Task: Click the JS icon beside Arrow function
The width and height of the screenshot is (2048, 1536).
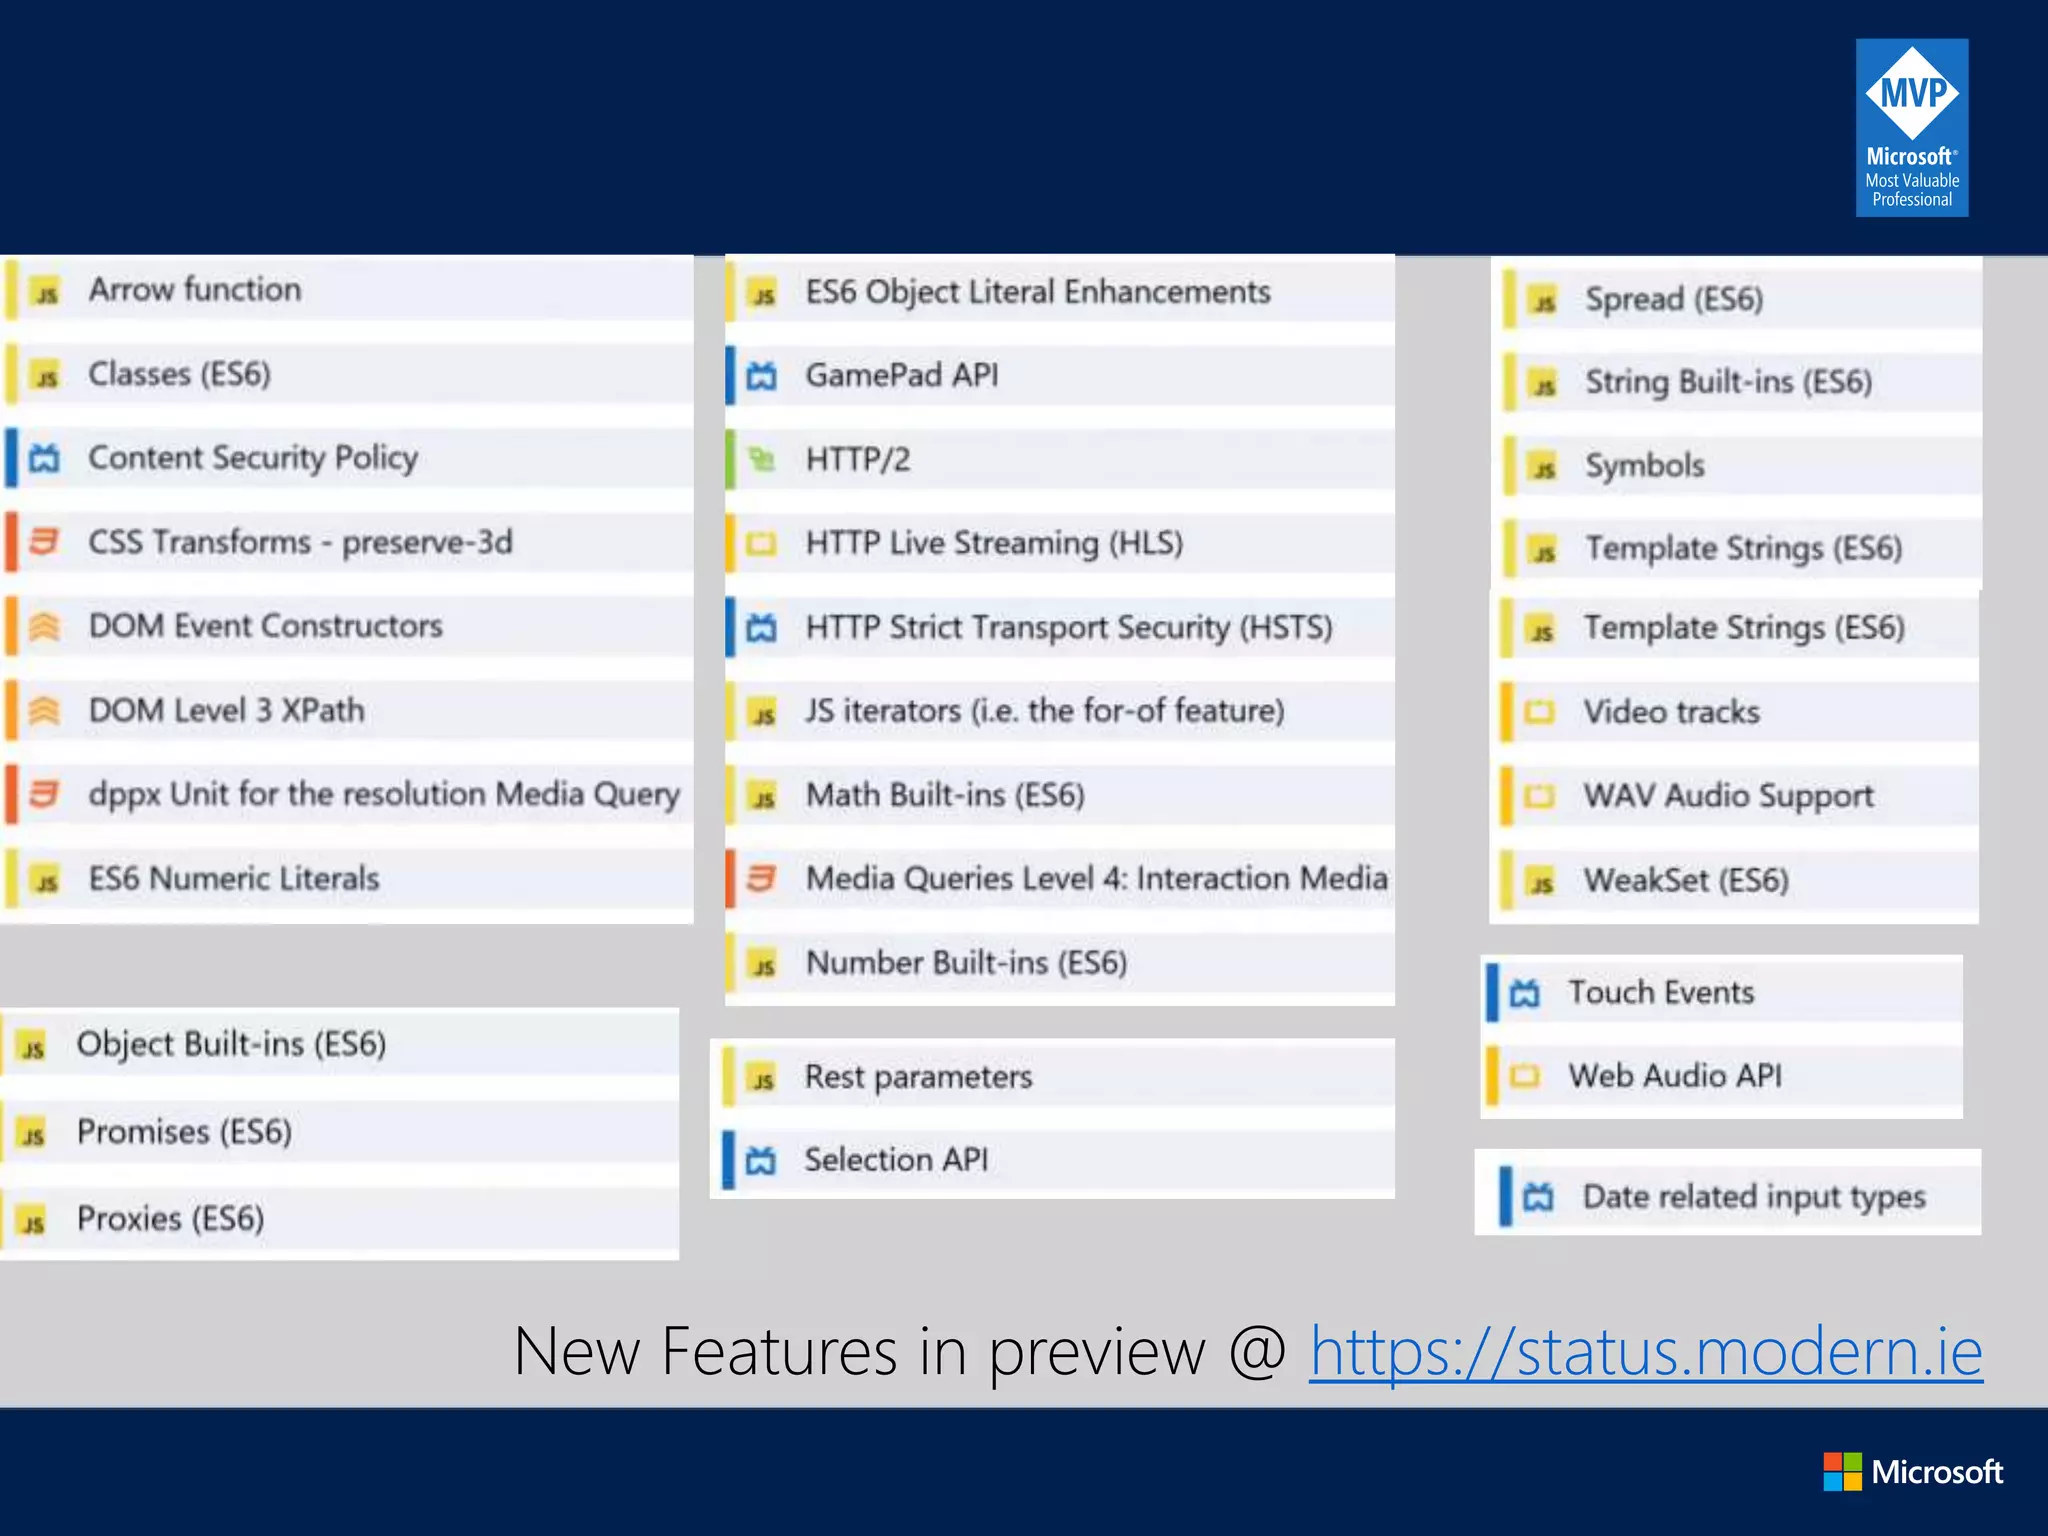Action: pyautogui.click(x=46, y=293)
